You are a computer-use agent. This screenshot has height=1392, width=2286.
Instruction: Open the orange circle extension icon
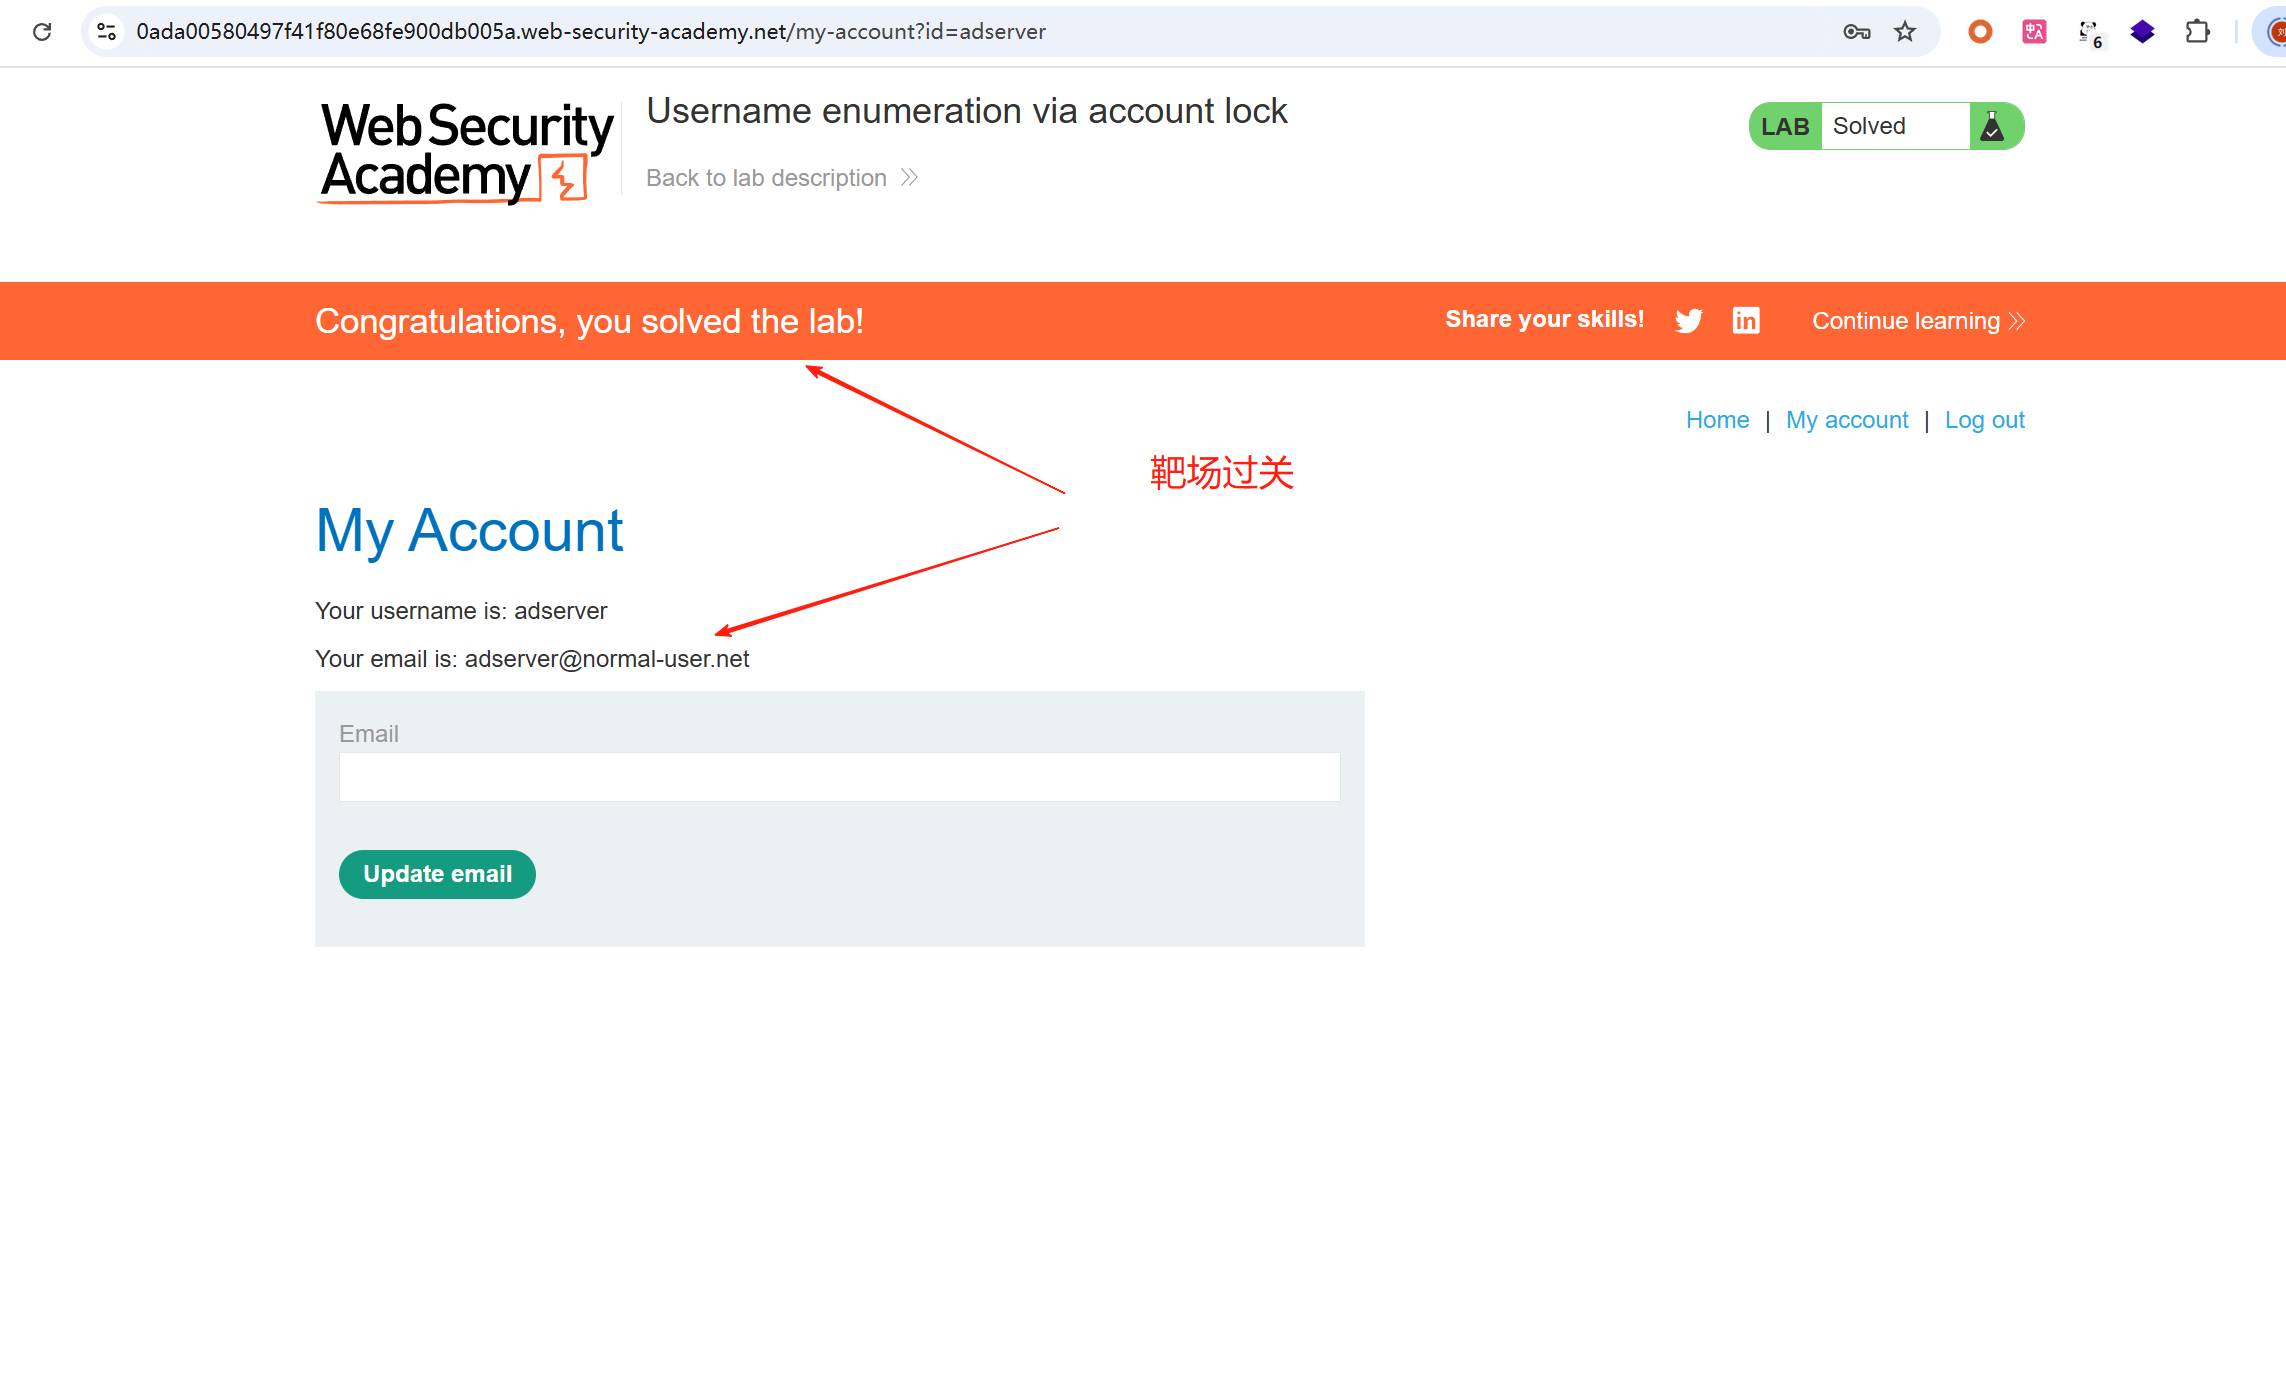pos(1980,32)
